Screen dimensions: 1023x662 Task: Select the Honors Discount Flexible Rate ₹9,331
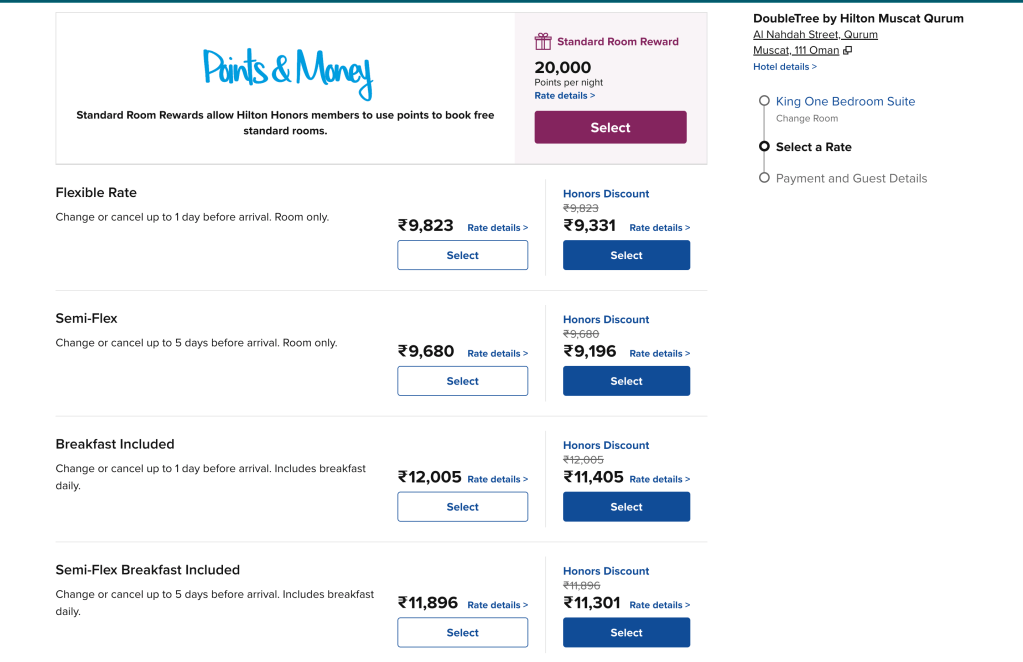click(x=626, y=255)
